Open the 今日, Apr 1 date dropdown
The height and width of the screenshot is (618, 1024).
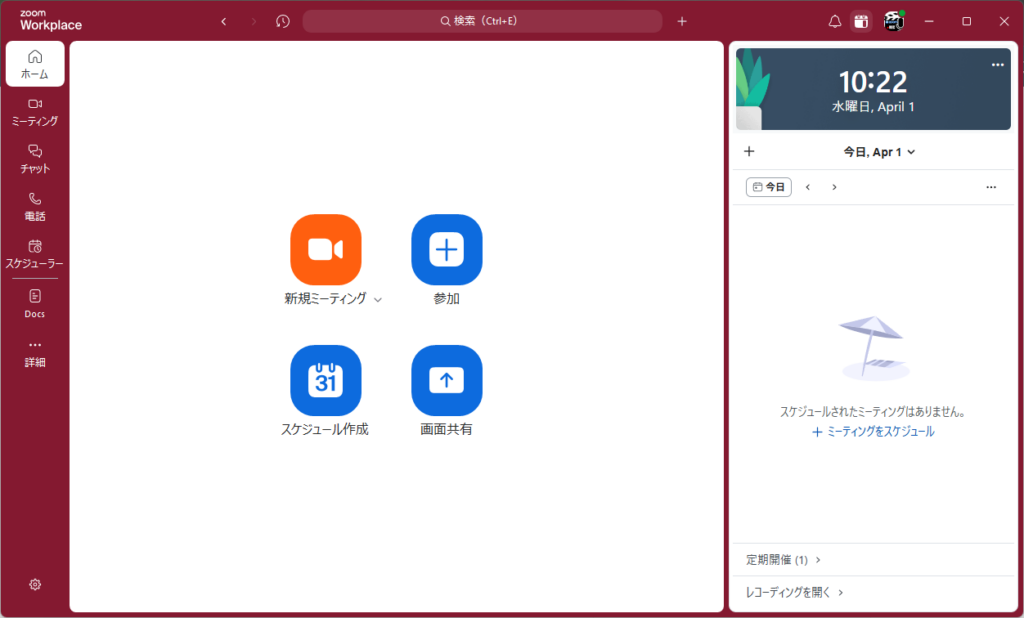879,152
